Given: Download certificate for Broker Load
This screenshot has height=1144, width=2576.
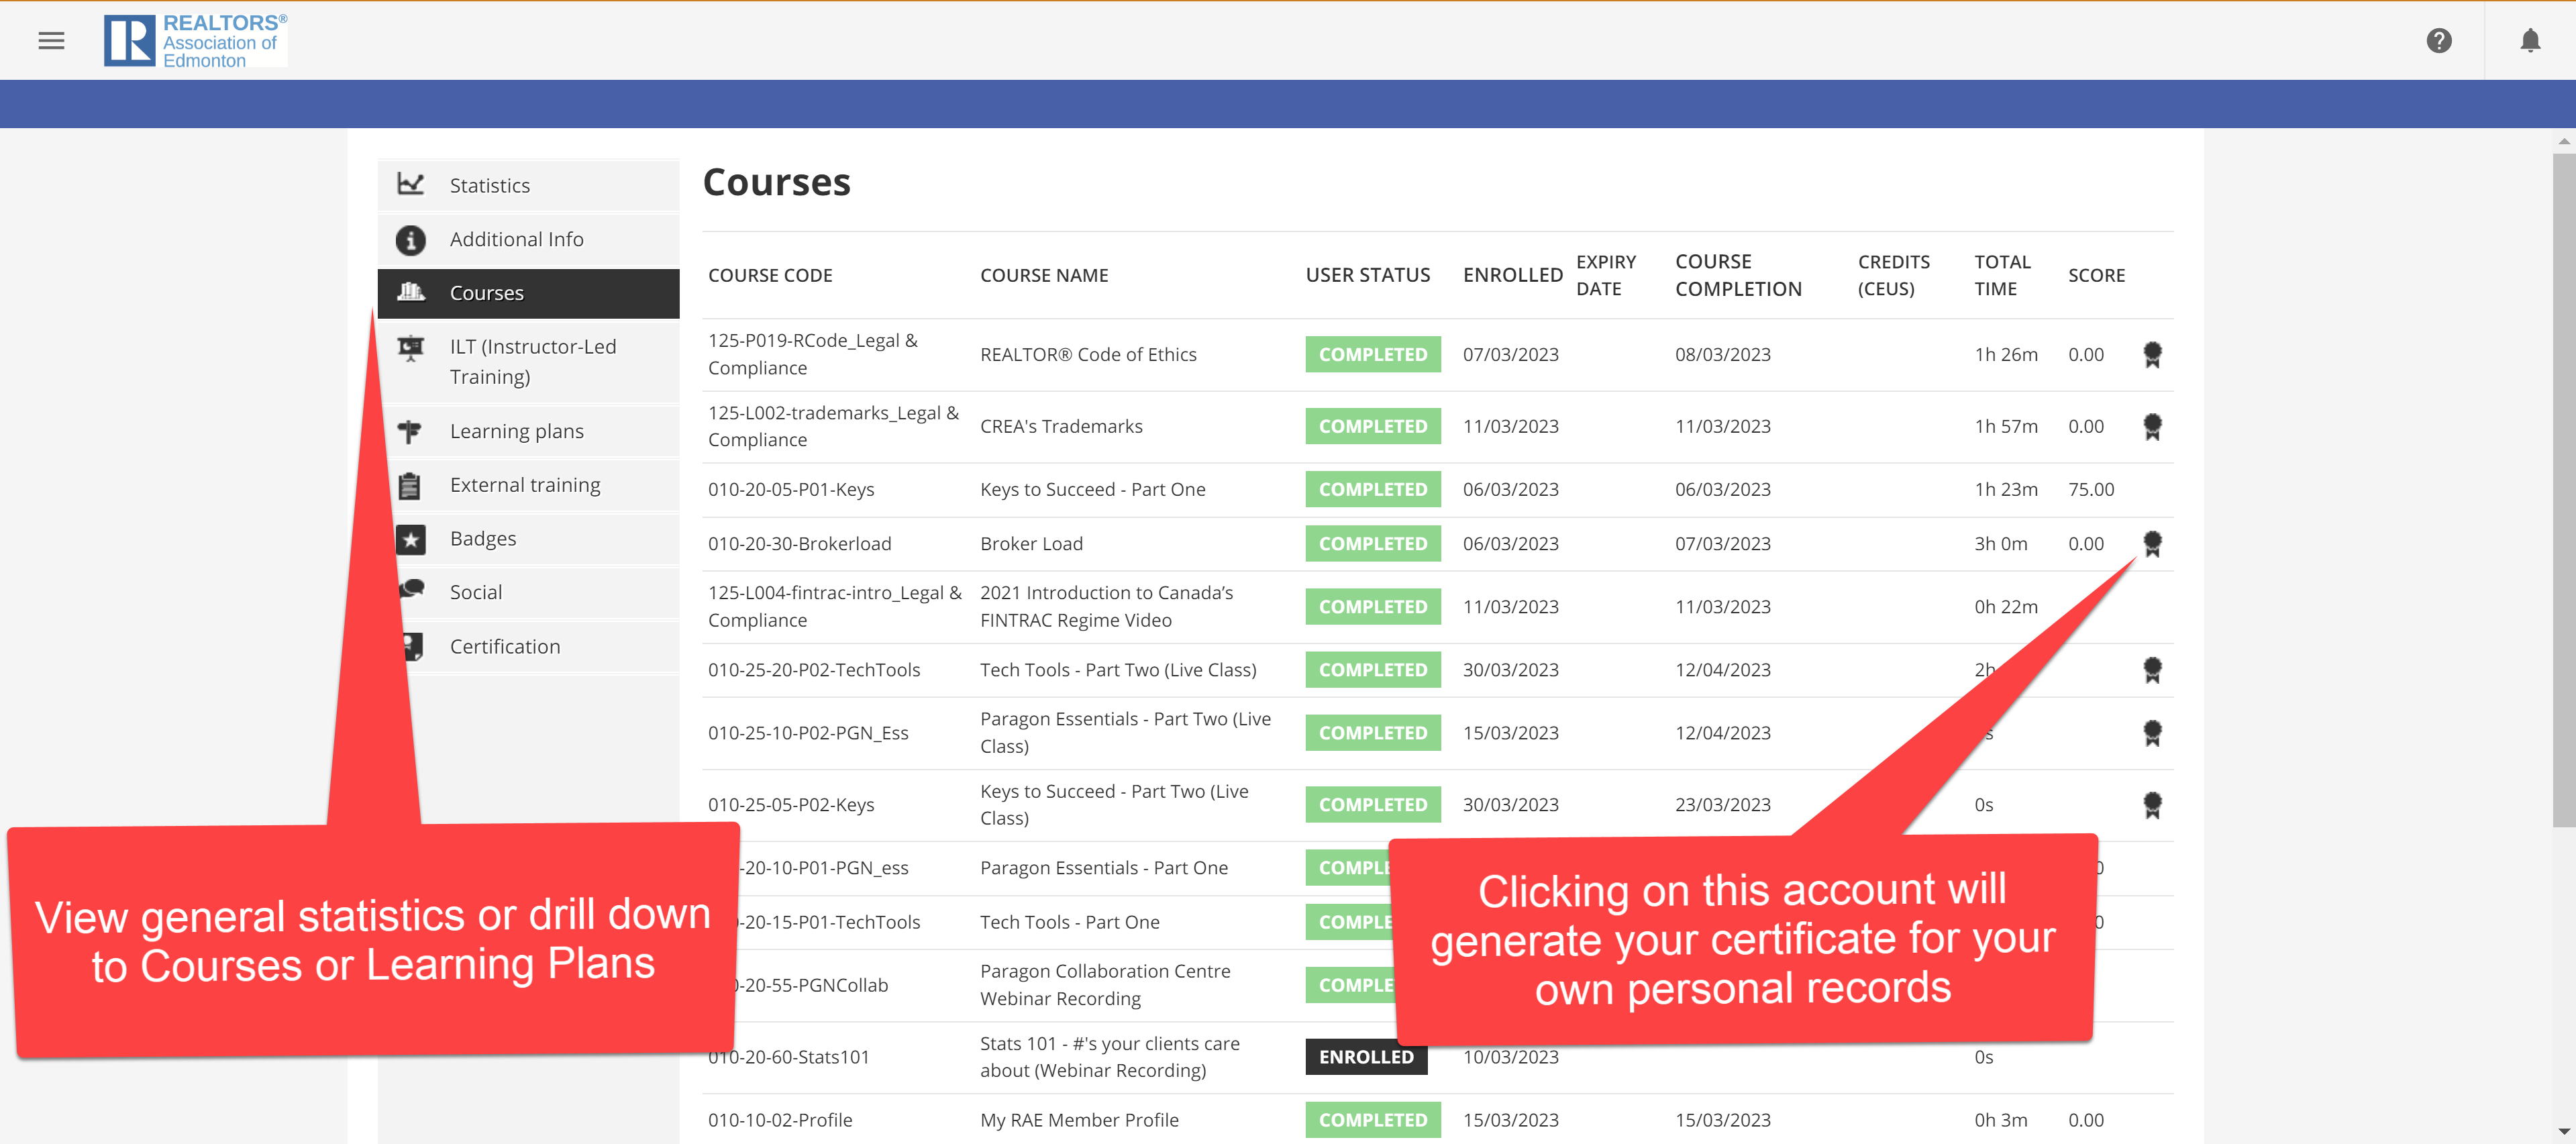Looking at the screenshot, I should coord(2152,543).
